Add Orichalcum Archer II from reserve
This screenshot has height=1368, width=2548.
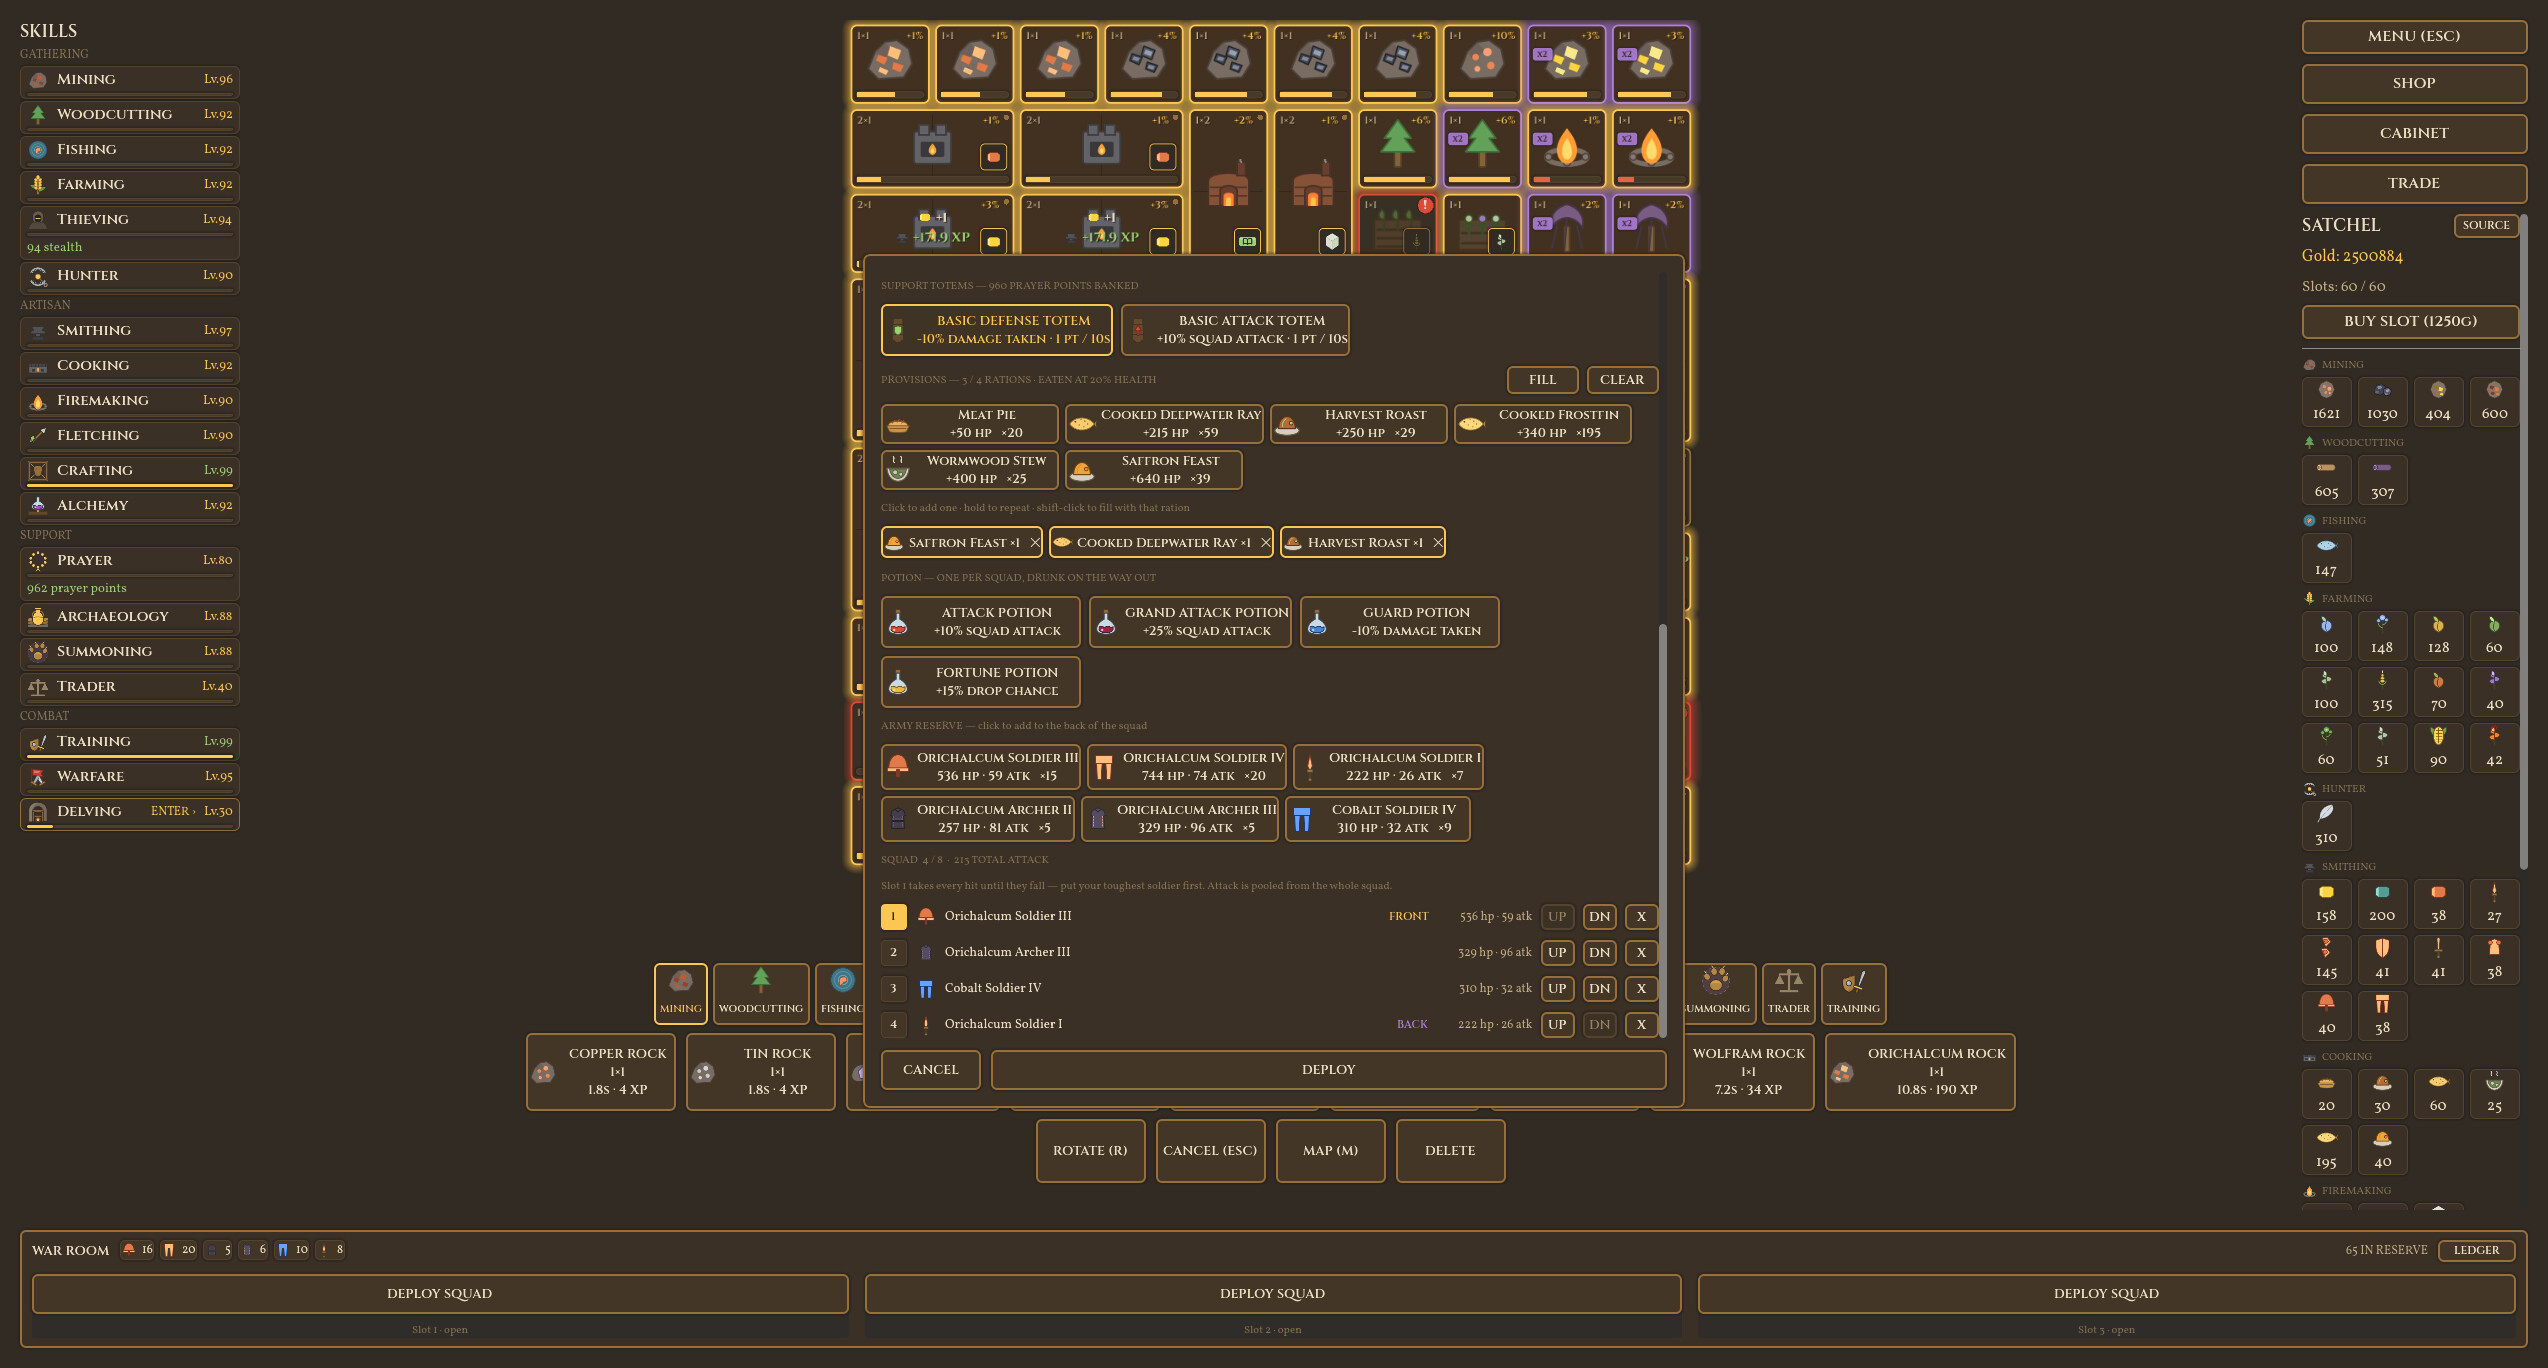(977, 818)
